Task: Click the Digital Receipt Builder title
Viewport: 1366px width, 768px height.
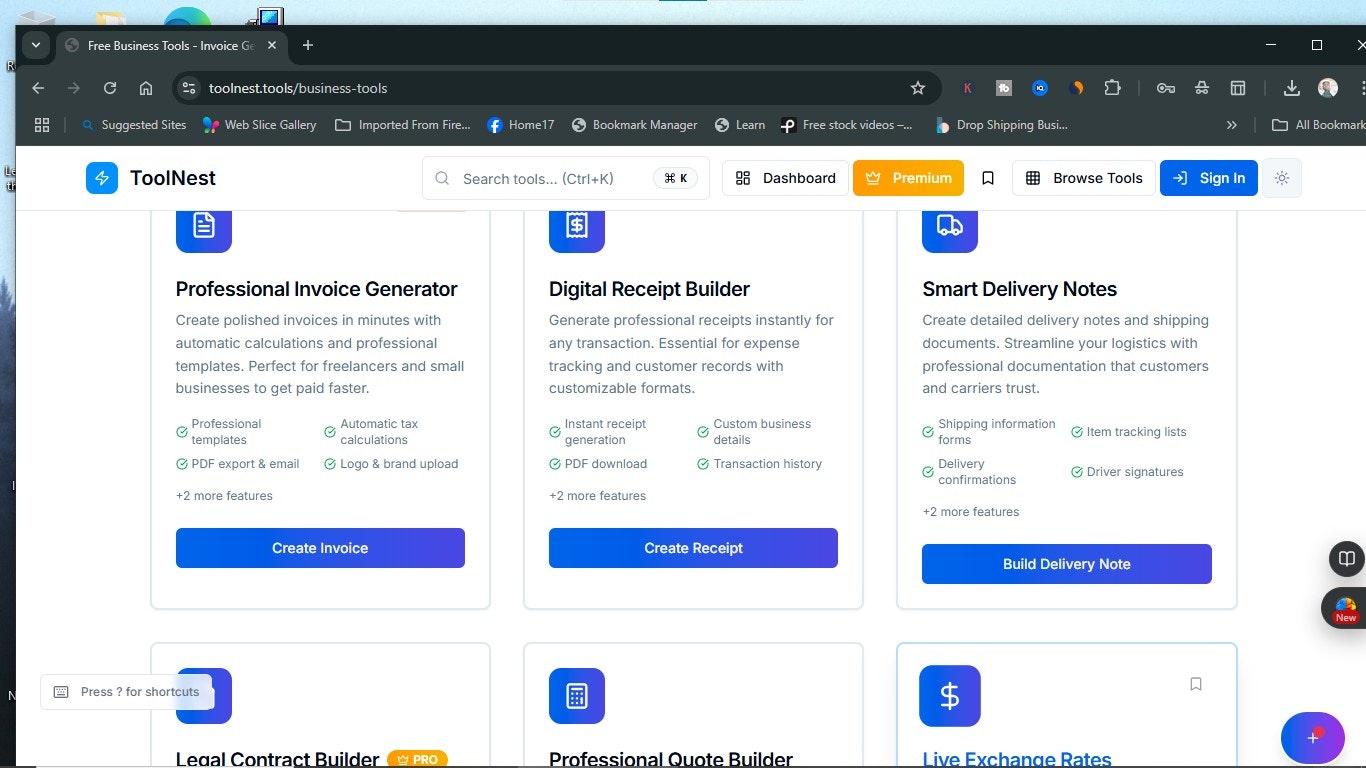Action: [649, 289]
